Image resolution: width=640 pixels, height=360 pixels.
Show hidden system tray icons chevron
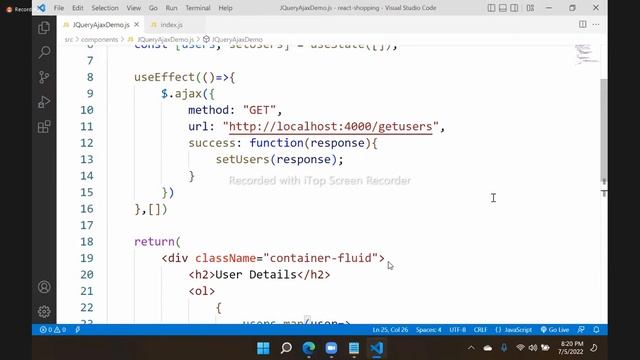(x=471, y=348)
